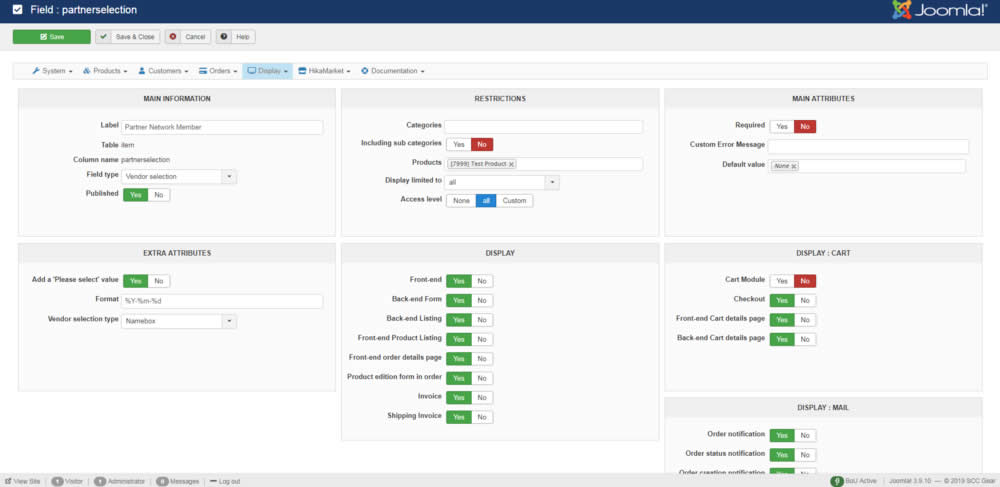Screen dimensions: 1000x487
Task: Open the Orders menu
Action: point(218,71)
